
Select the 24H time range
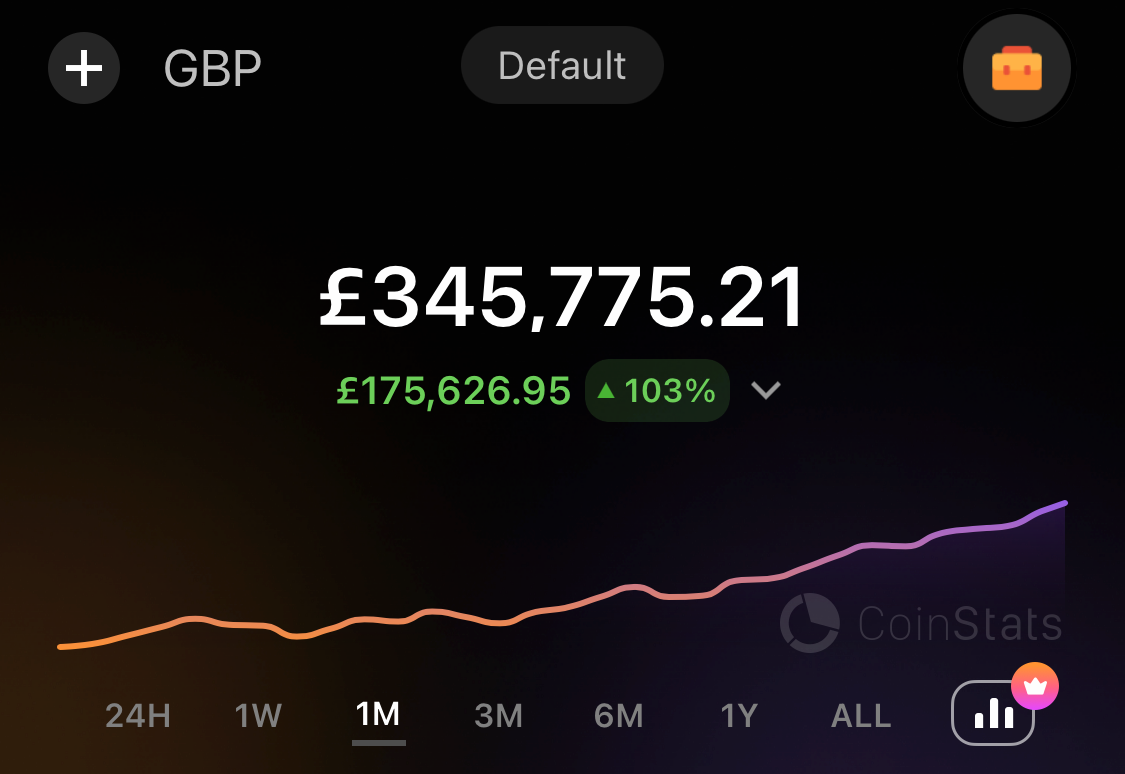click(138, 715)
